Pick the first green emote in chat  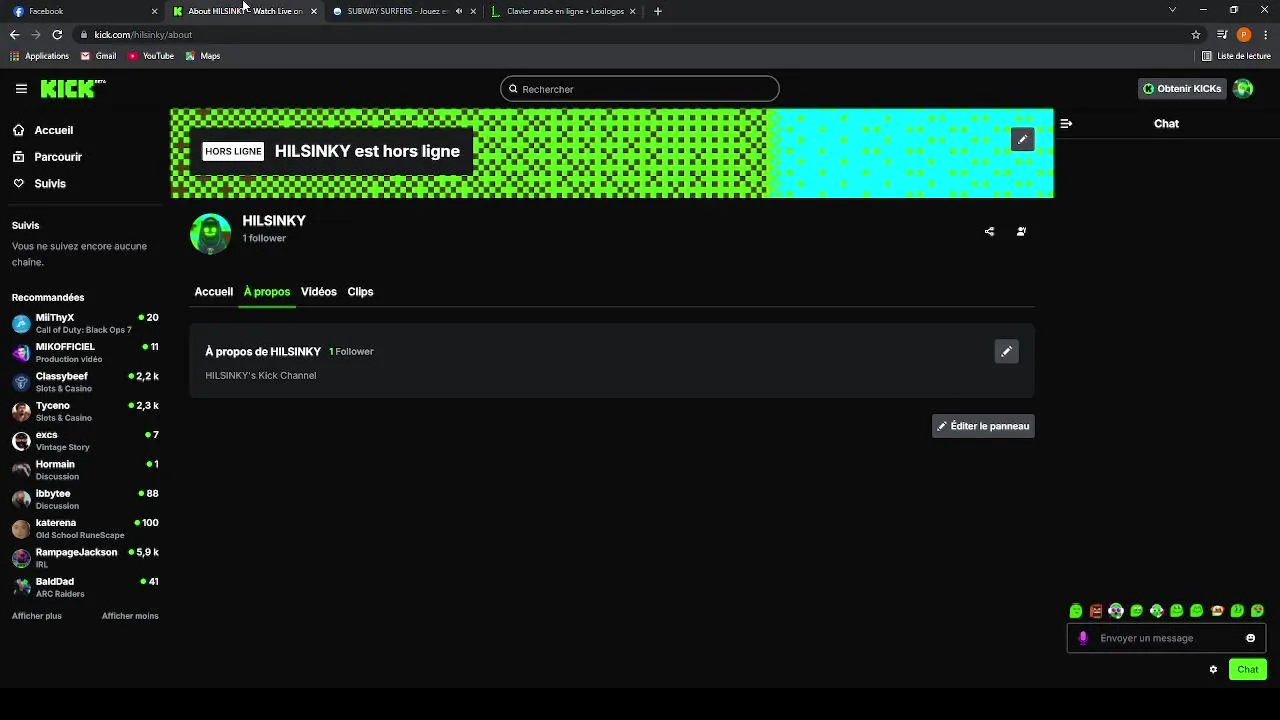pos(1076,611)
